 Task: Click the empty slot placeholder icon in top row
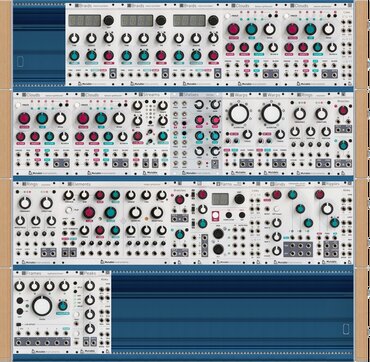[20, 62]
